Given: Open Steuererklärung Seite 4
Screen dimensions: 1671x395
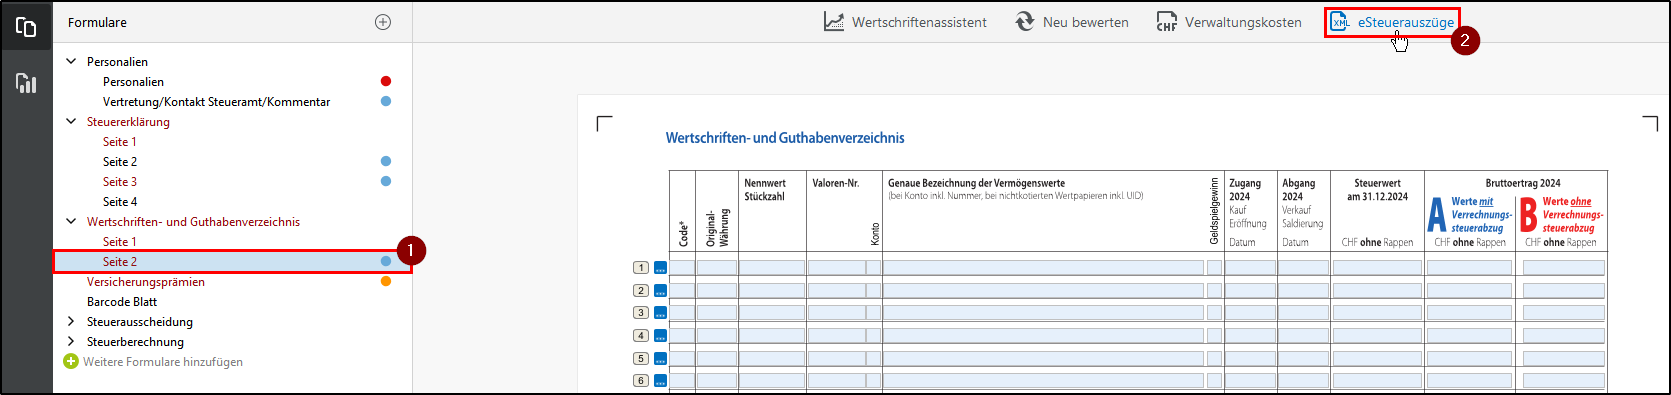Looking at the screenshot, I should (120, 201).
